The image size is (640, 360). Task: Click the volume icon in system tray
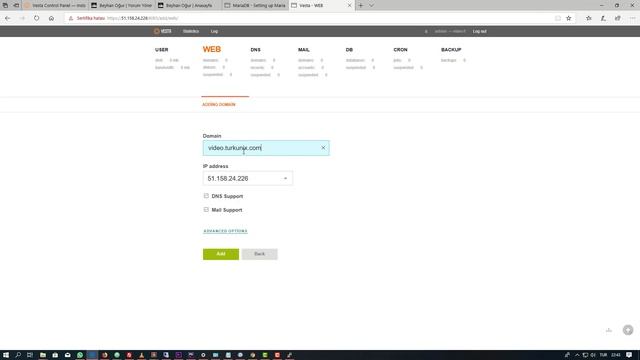coord(593,355)
